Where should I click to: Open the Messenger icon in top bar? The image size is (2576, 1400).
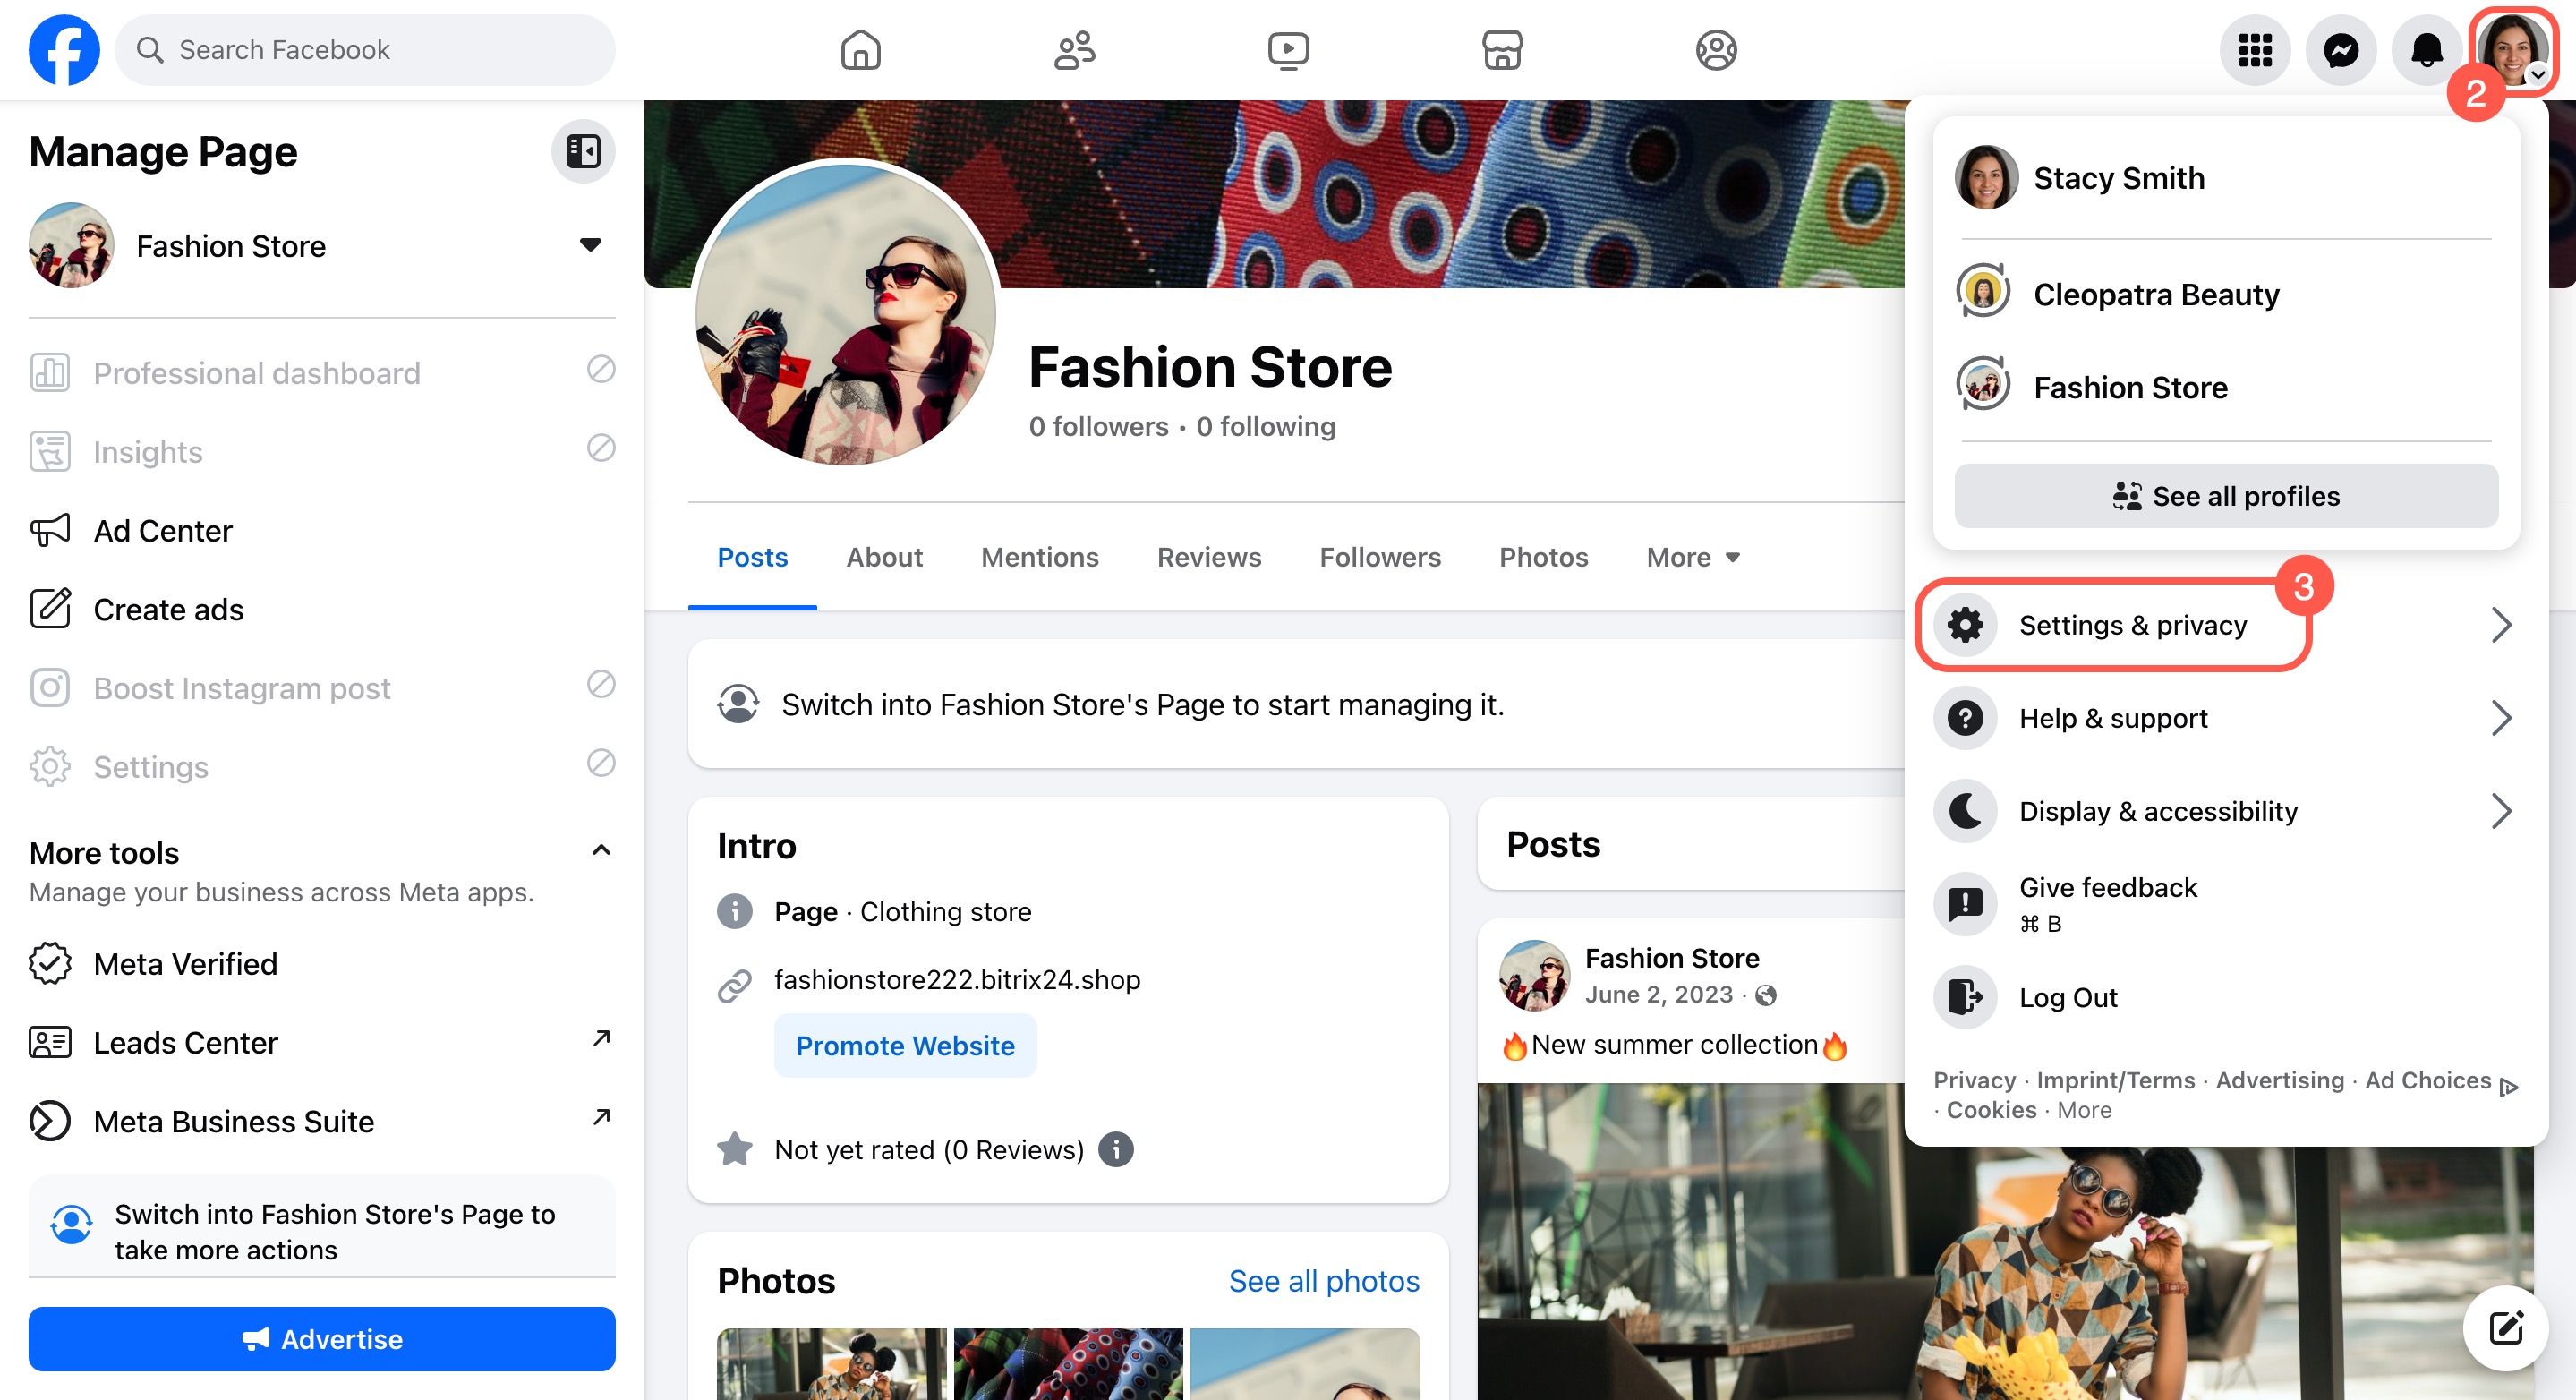pyautogui.click(x=2340, y=50)
